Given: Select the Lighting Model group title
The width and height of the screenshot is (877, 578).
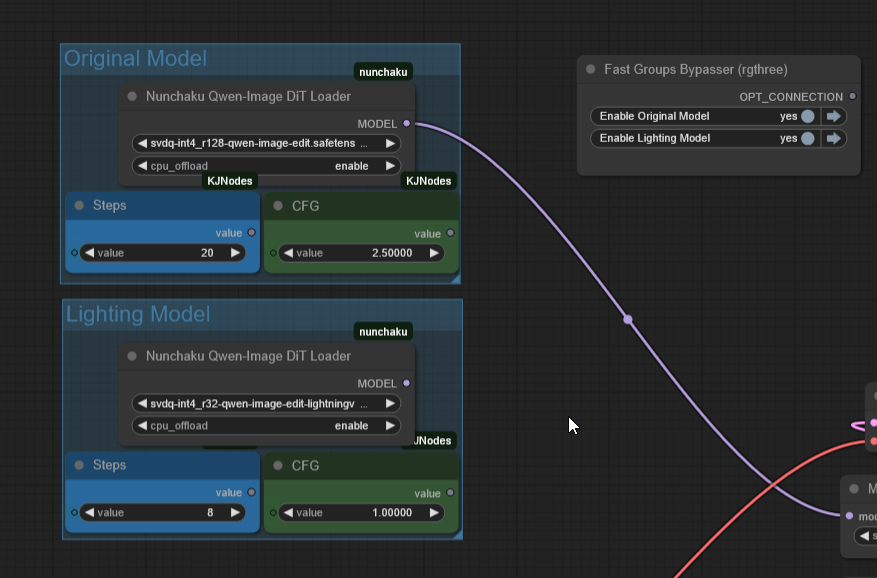Looking at the screenshot, I should [138, 314].
